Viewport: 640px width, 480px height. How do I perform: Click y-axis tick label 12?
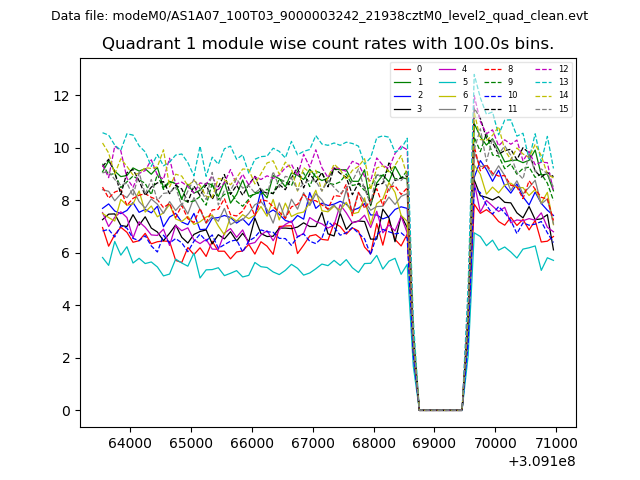(x=61, y=96)
